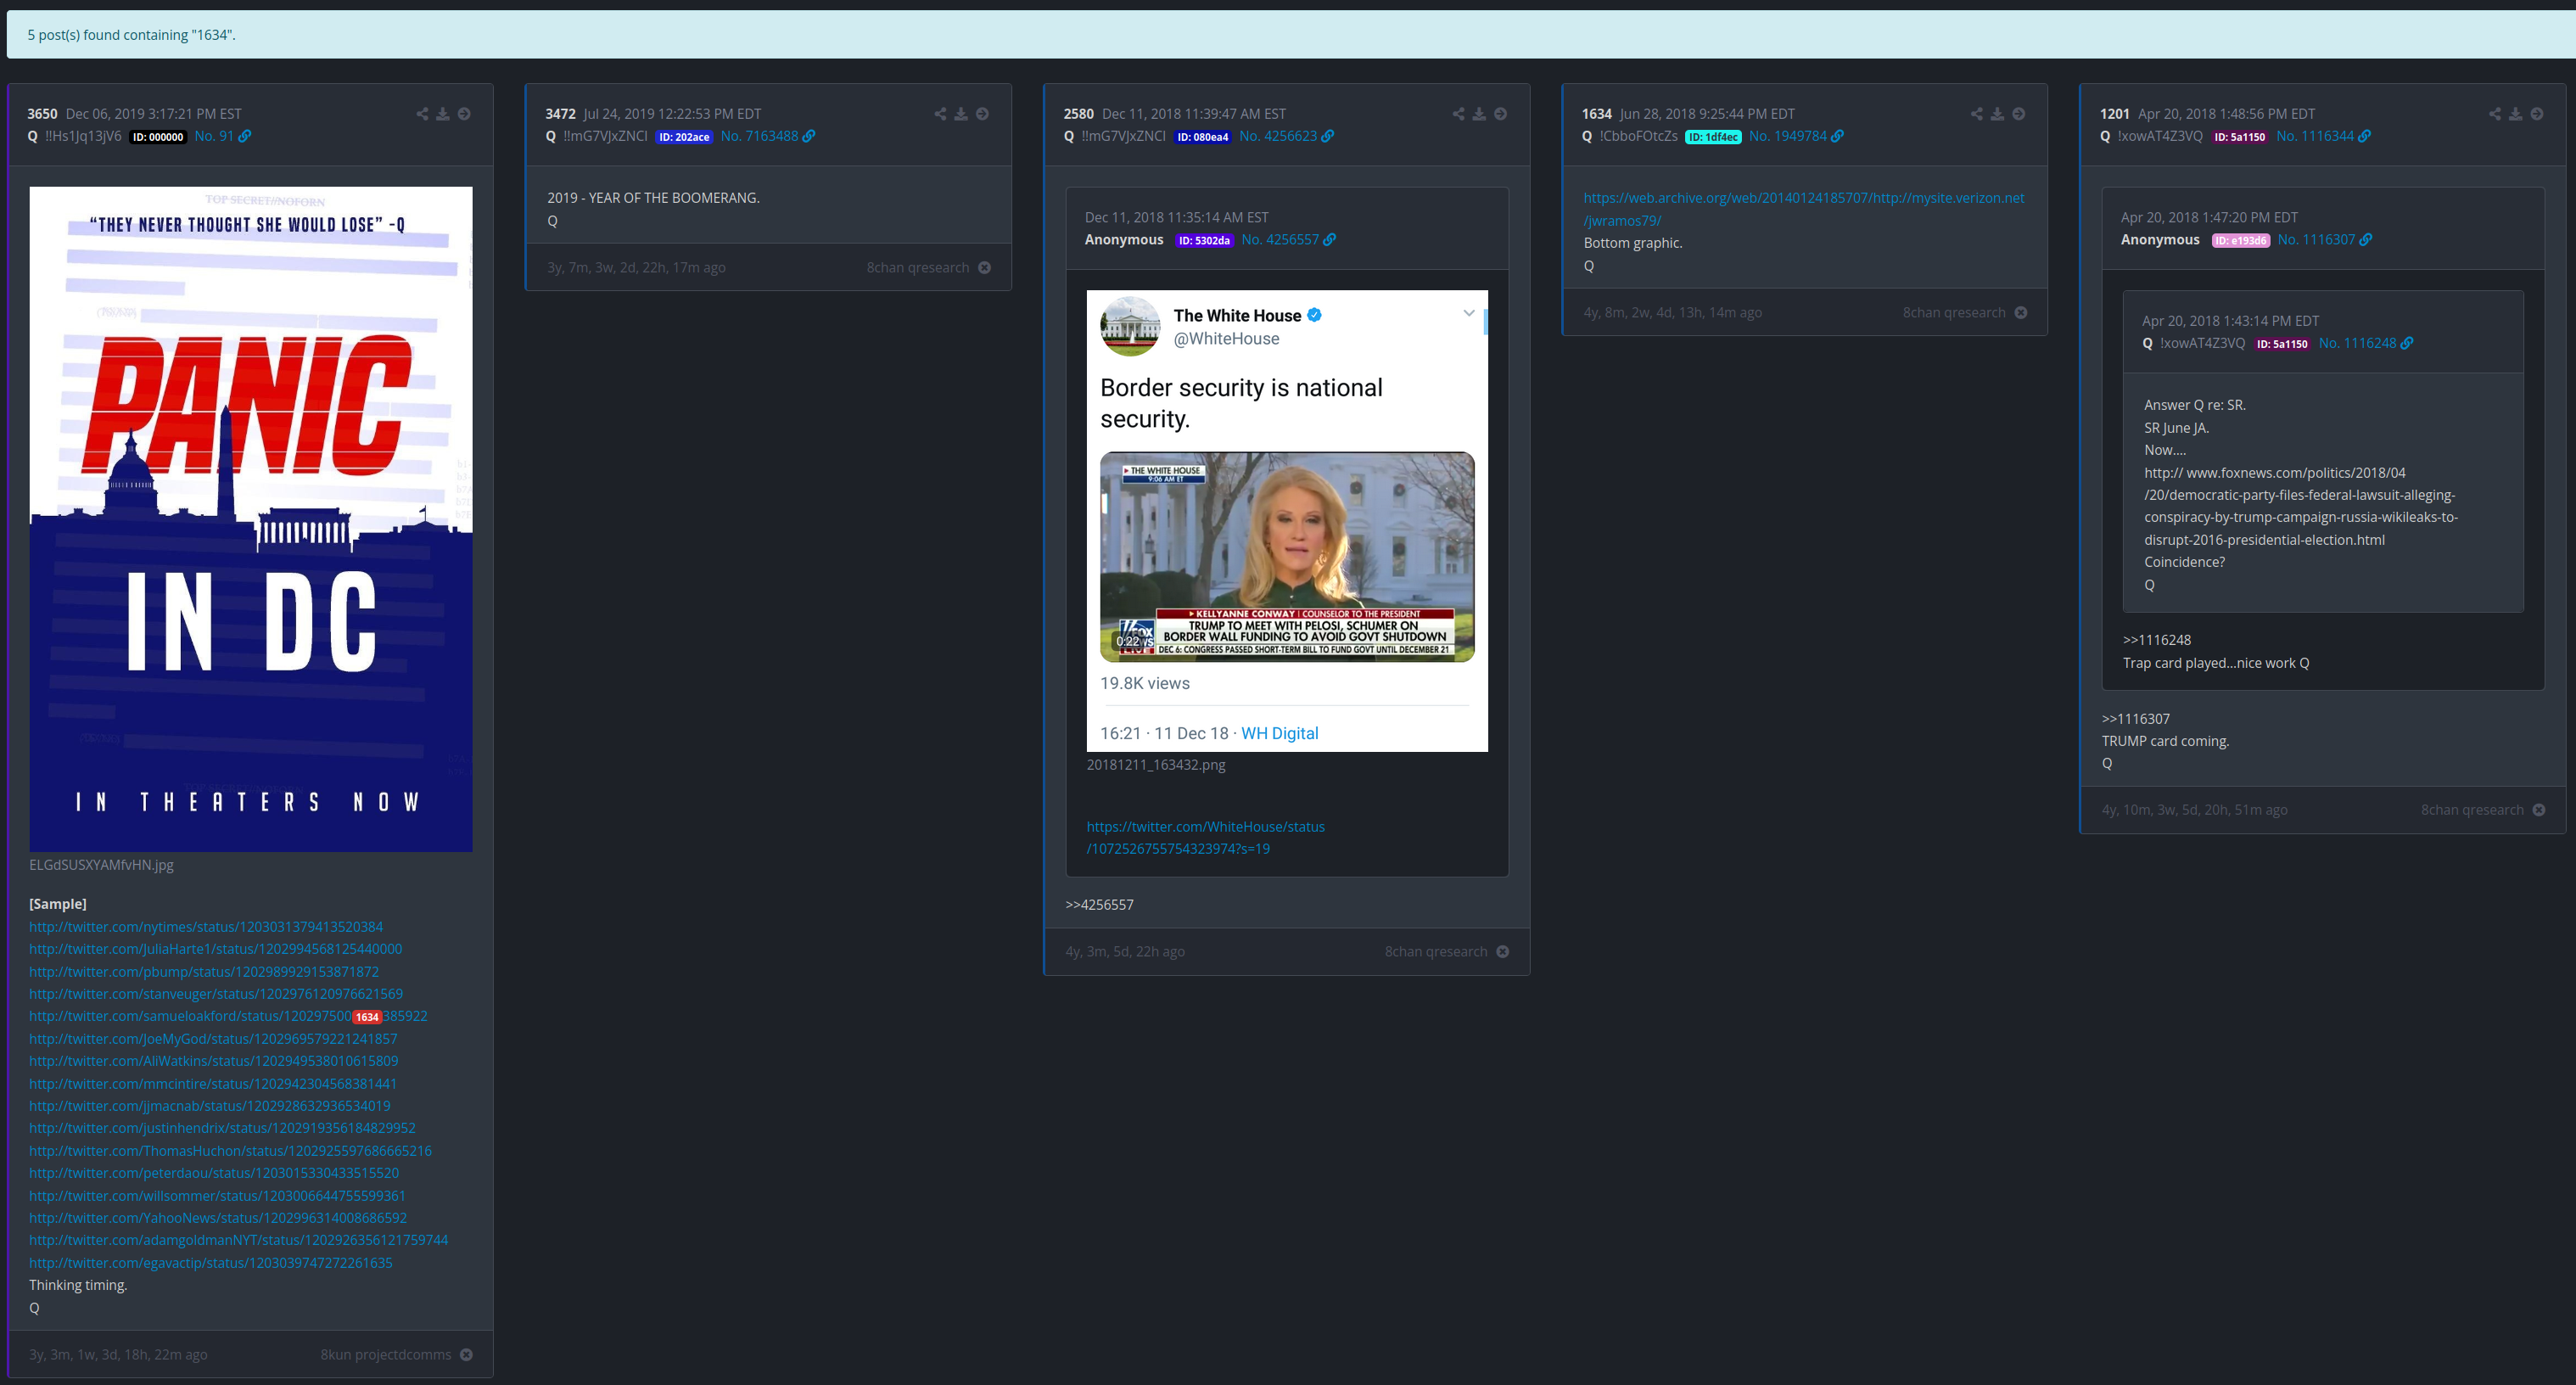Open pbump twitter status link
Viewport: 2576px width, 1385px height.
(x=204, y=972)
